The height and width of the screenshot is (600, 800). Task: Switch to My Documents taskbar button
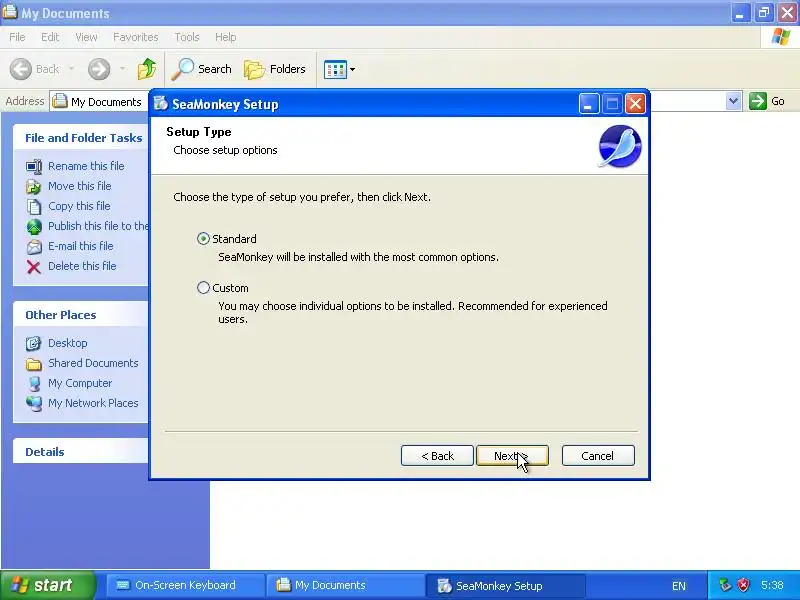[346, 585]
